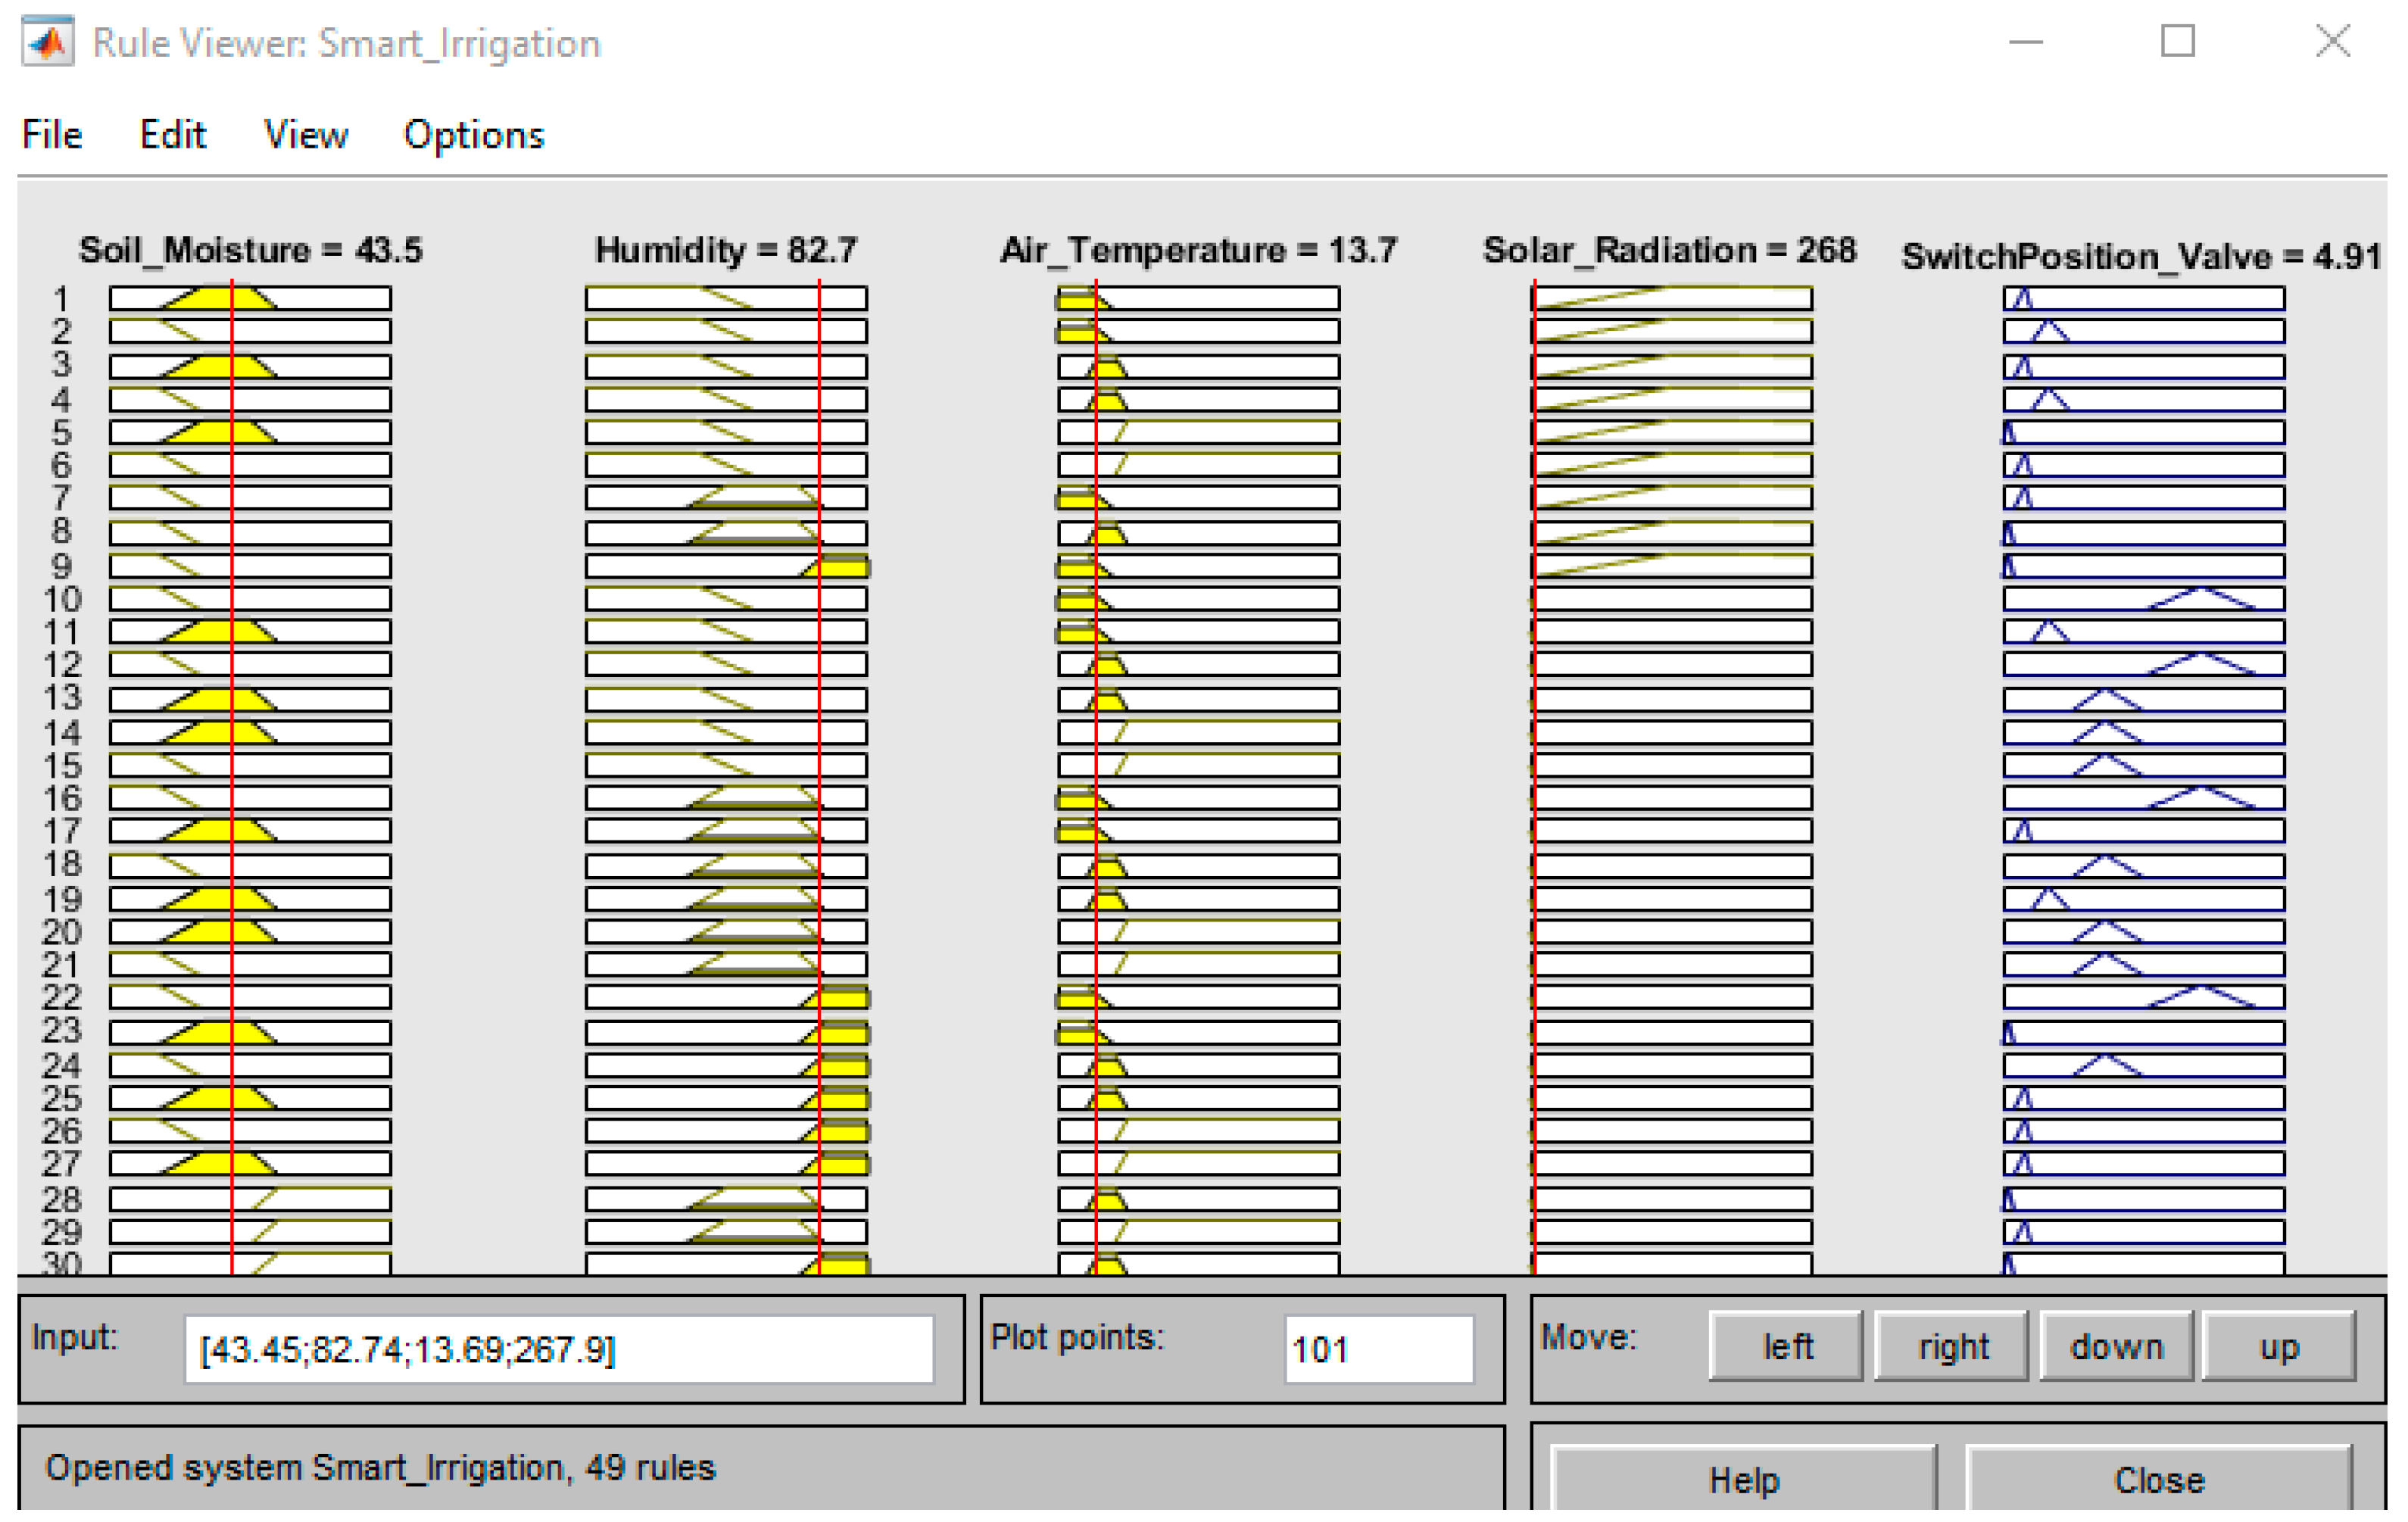Click rule number 20 label

pos(61,932)
